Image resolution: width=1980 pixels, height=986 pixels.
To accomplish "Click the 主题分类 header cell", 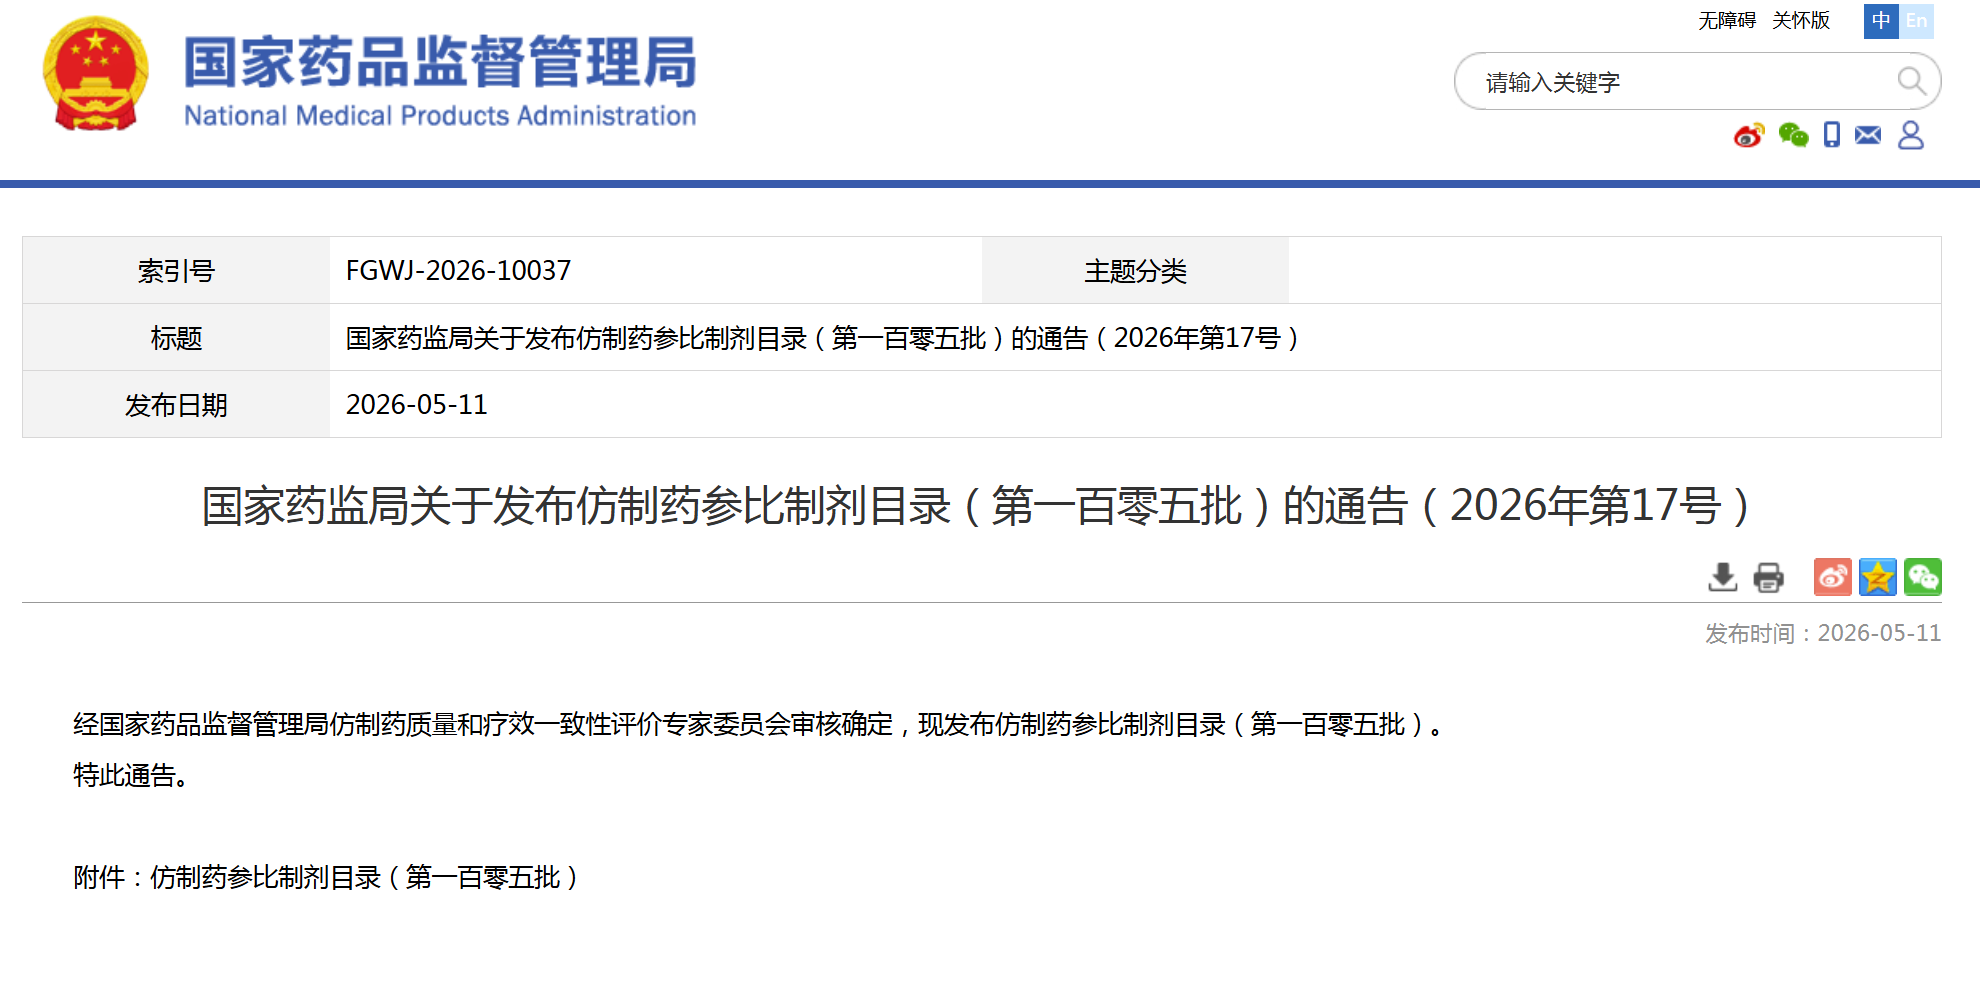I will pyautogui.click(x=1135, y=271).
